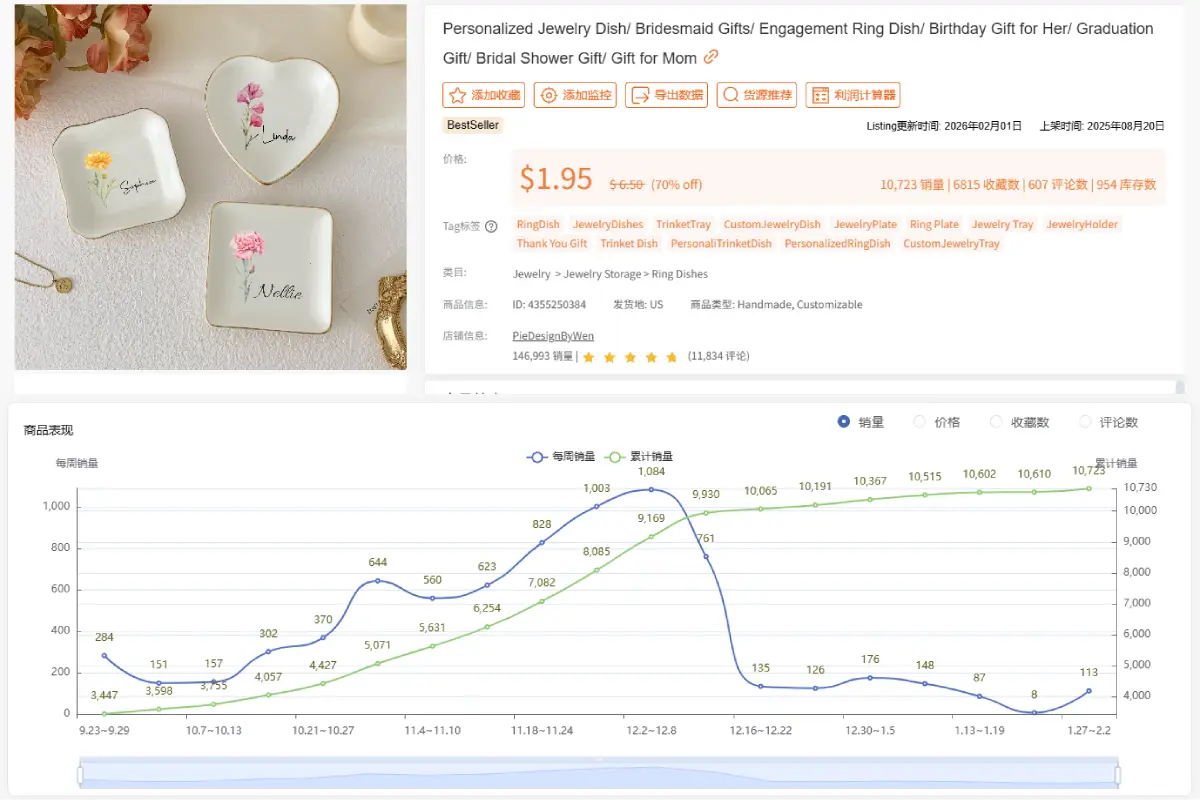Click the star icon on 添加收藏

tap(458, 95)
